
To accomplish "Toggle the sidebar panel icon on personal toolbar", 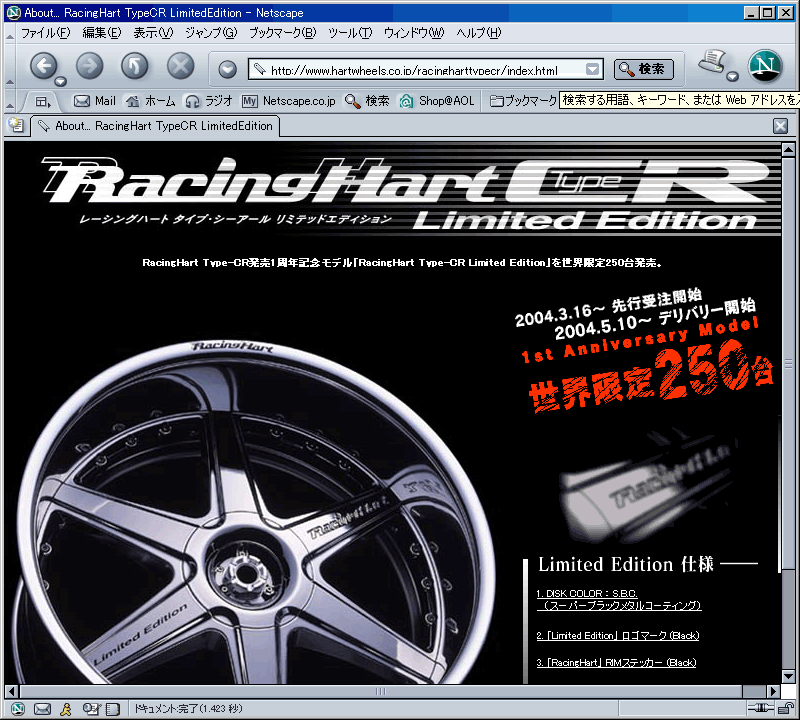I will 43,102.
